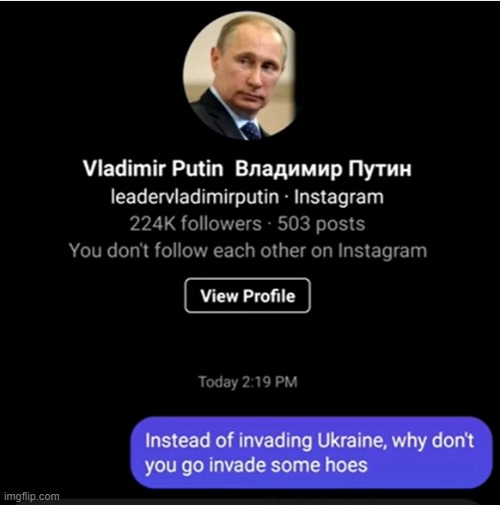This screenshot has width=500, height=505.
Task: Click the empty black area above the timestamp
Action: point(248,345)
